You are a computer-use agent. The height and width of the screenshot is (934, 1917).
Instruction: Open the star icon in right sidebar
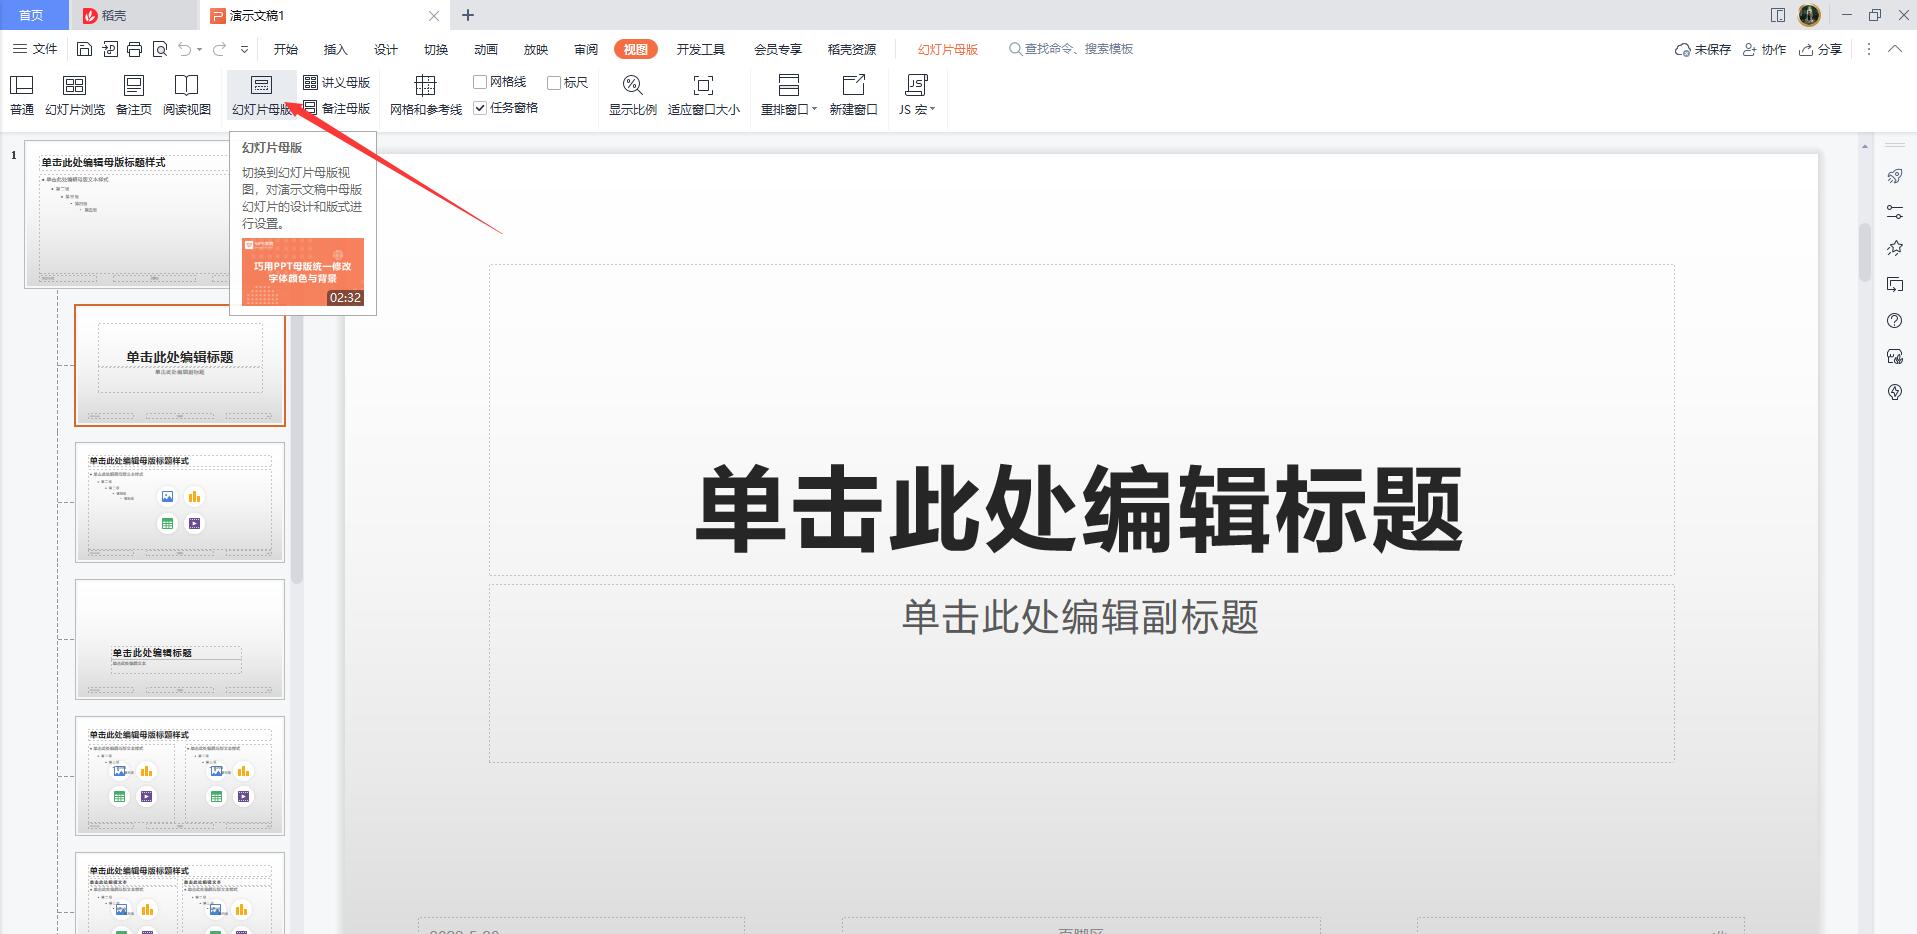1895,248
